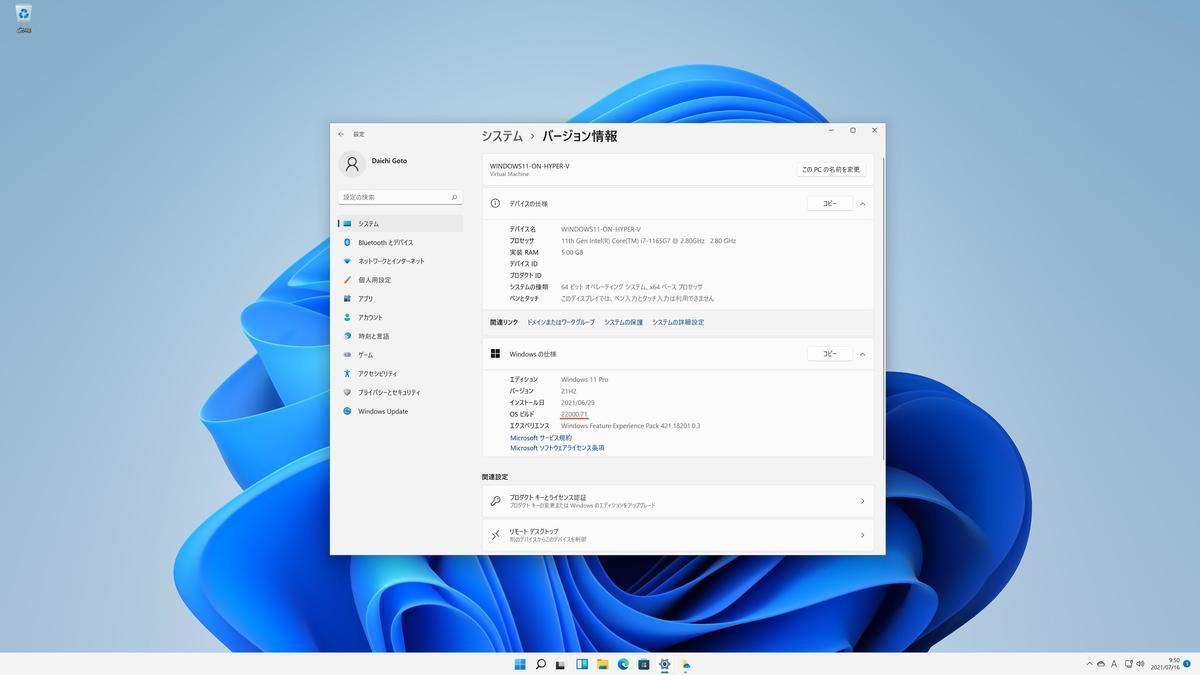Viewport: 1200px width, 675px height.
Task: Open volume control in the system tray
Action: [1139, 664]
